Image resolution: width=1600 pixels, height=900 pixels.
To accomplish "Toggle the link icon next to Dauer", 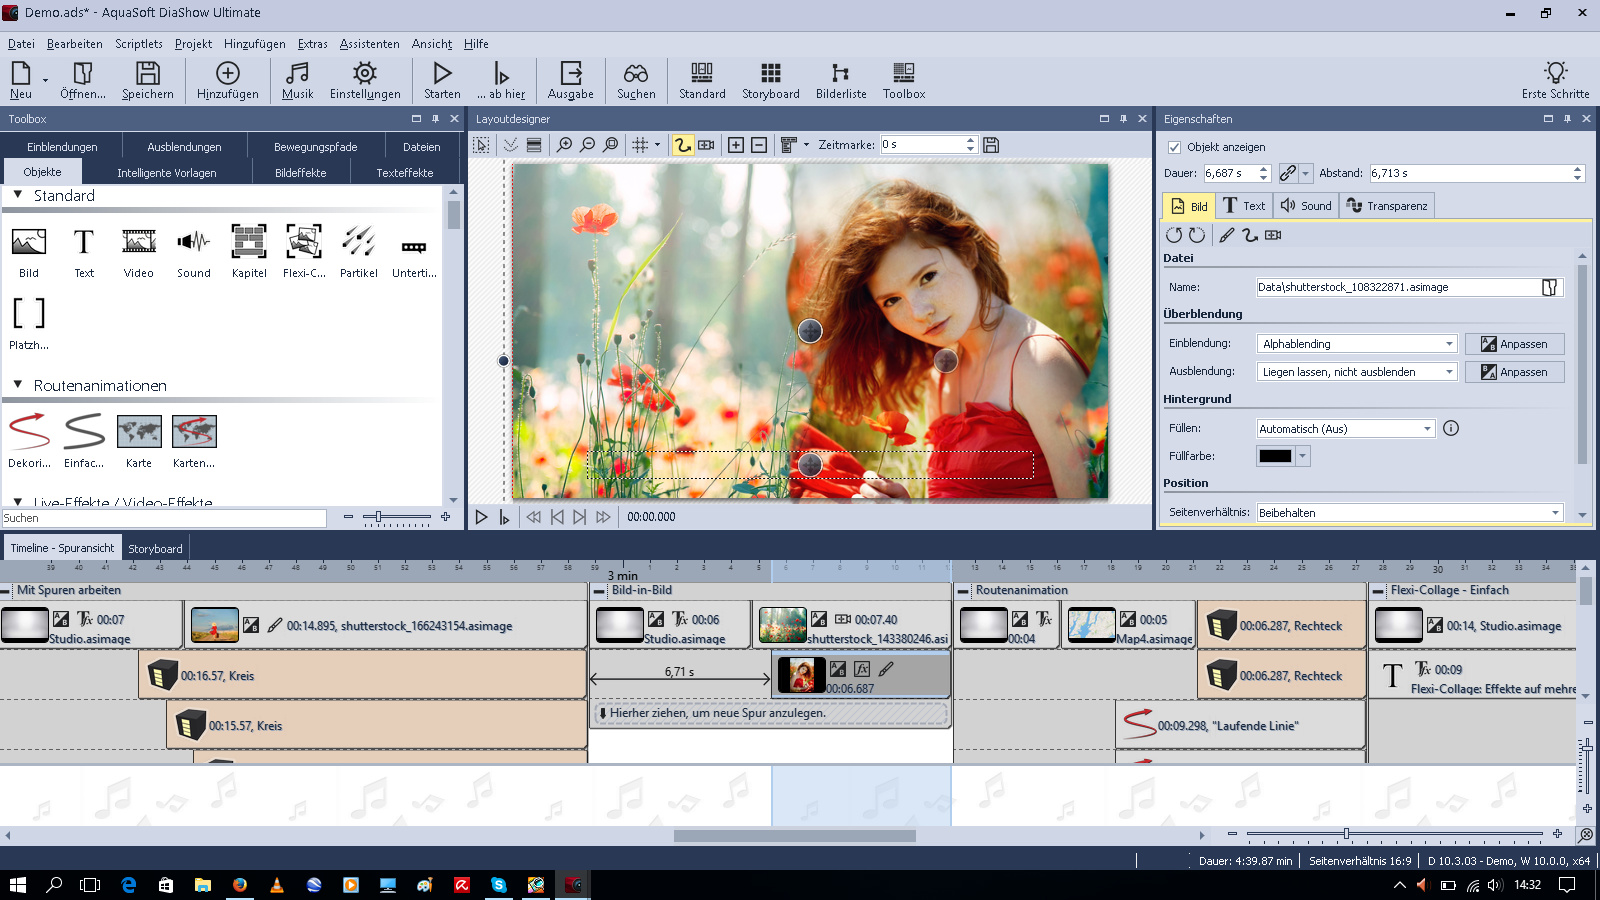I will pos(1288,173).
